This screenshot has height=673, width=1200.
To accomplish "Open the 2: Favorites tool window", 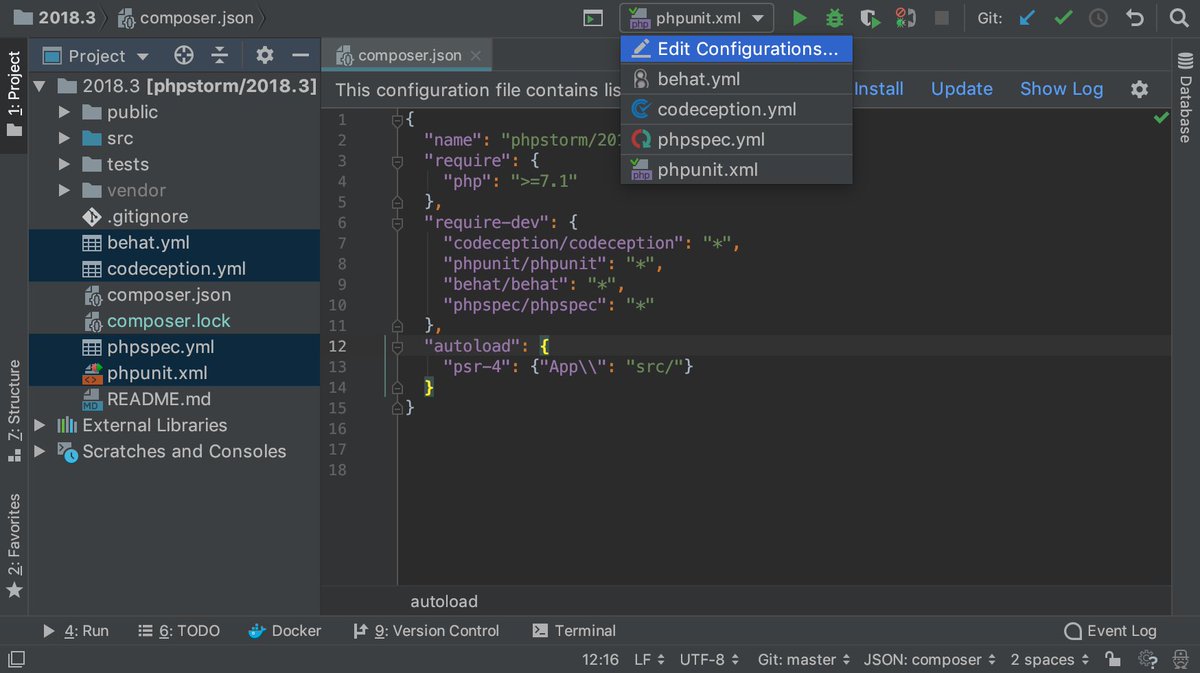I will pos(14,545).
